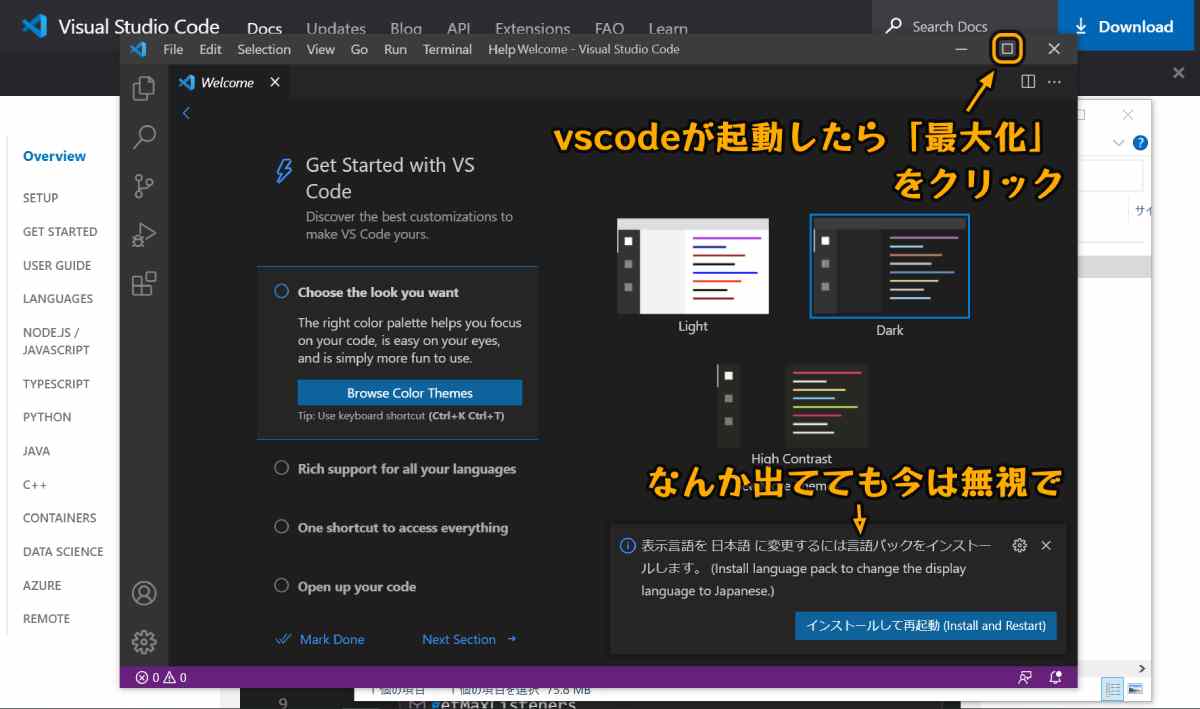The width and height of the screenshot is (1200, 709).
Task: Click the Accounts icon above settings gear
Action: pos(143,592)
